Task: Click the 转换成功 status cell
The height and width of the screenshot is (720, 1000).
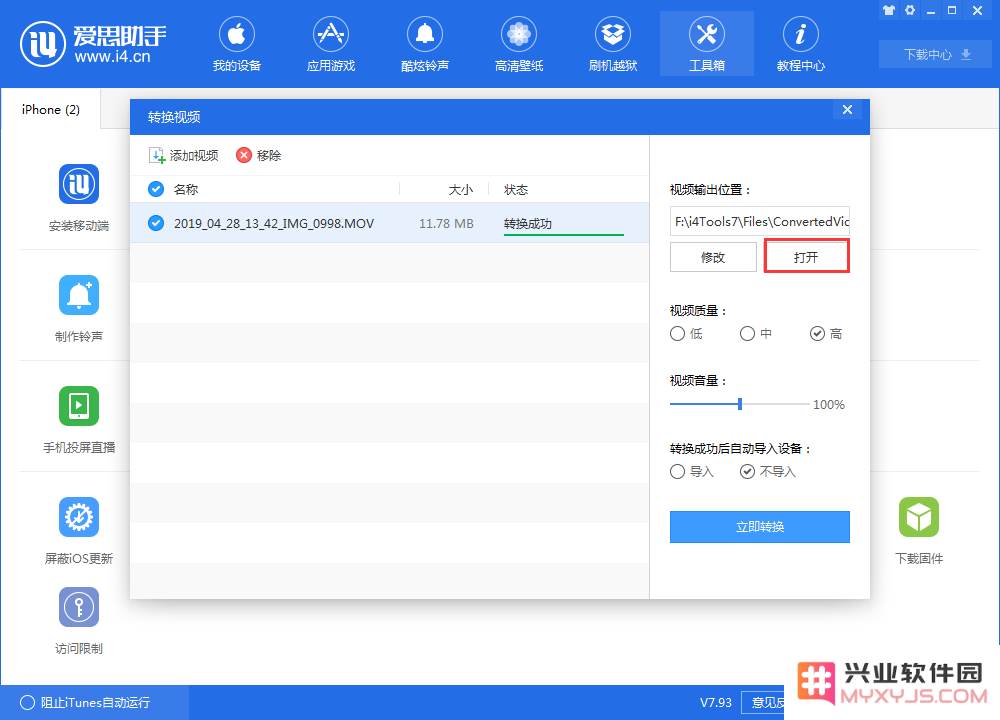Action: [x=527, y=224]
